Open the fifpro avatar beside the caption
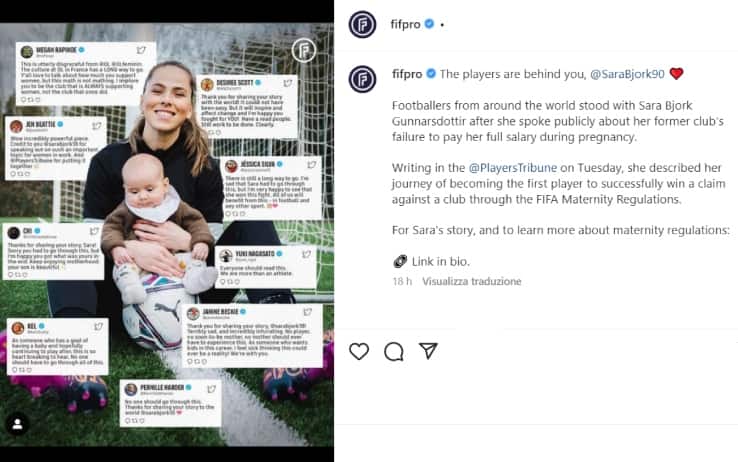Image resolution: width=738 pixels, height=462 pixels. pyautogui.click(x=362, y=79)
